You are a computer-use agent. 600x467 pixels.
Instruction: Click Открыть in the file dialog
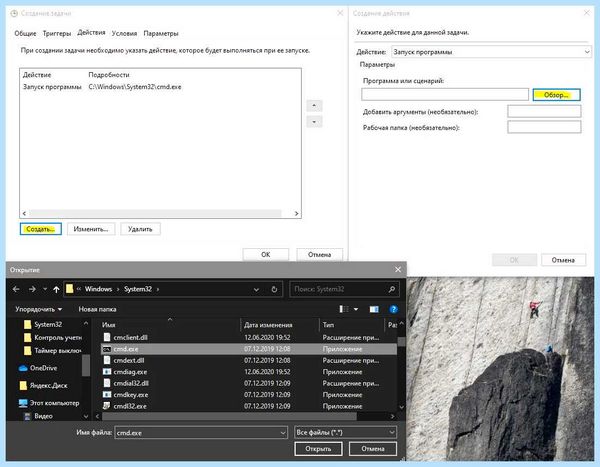pyautogui.click(x=318, y=449)
